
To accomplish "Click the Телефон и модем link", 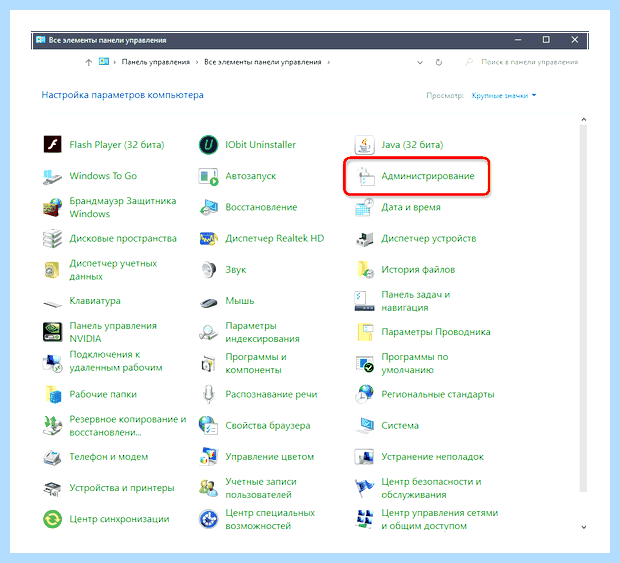I will point(109,457).
